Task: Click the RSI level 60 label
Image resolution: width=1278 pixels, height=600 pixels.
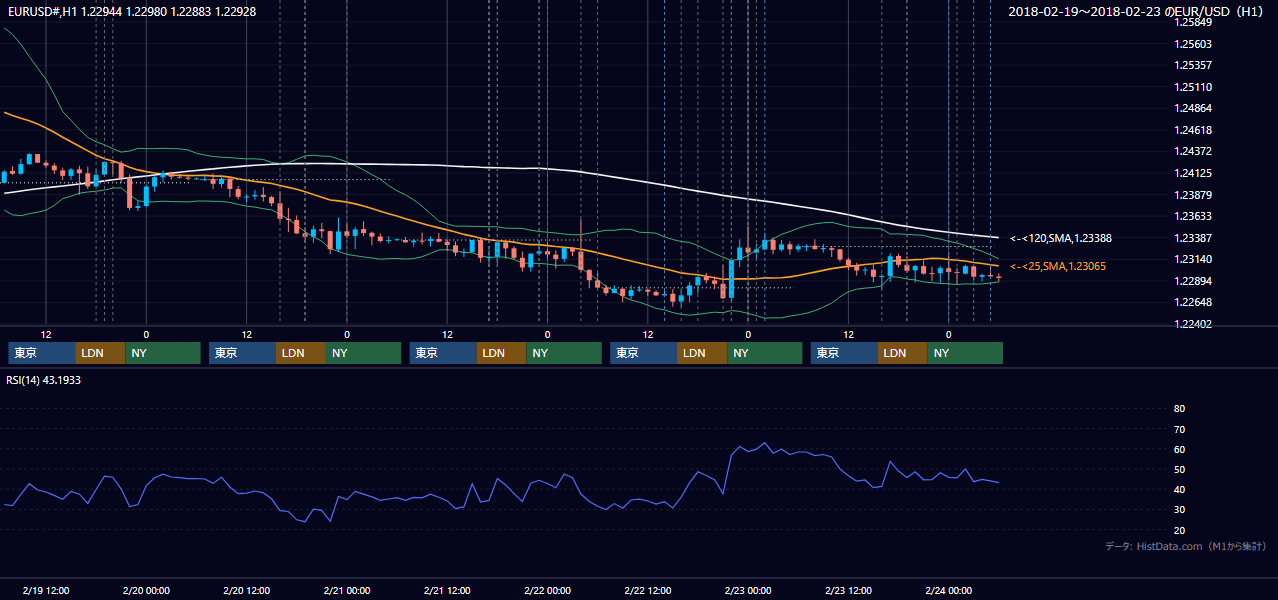Action: [1179, 449]
